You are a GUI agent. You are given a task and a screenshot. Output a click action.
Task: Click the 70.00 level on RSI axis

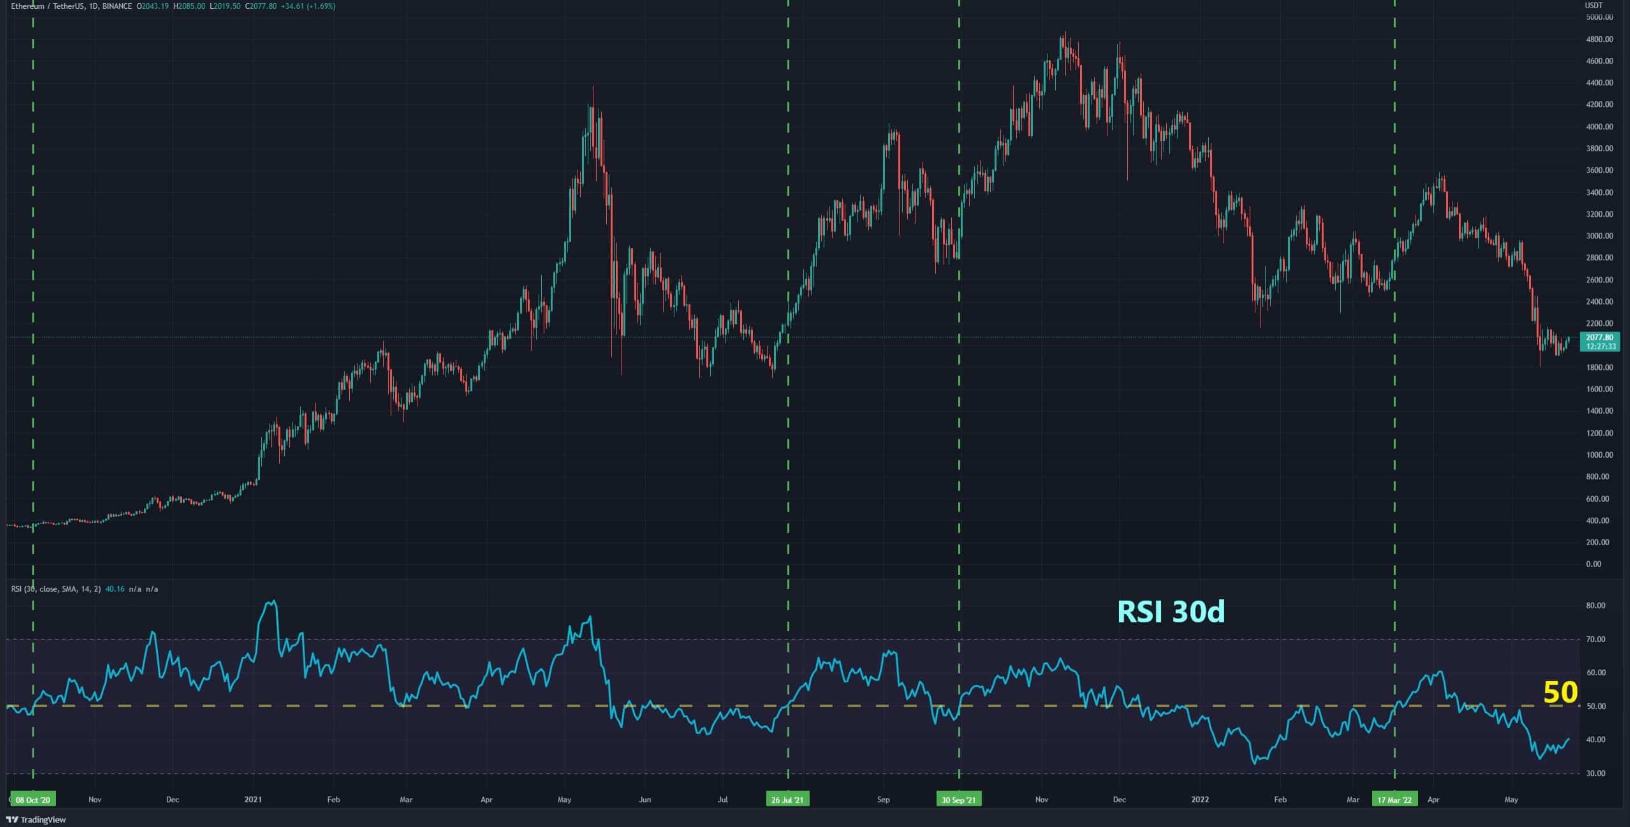pyautogui.click(x=1596, y=639)
